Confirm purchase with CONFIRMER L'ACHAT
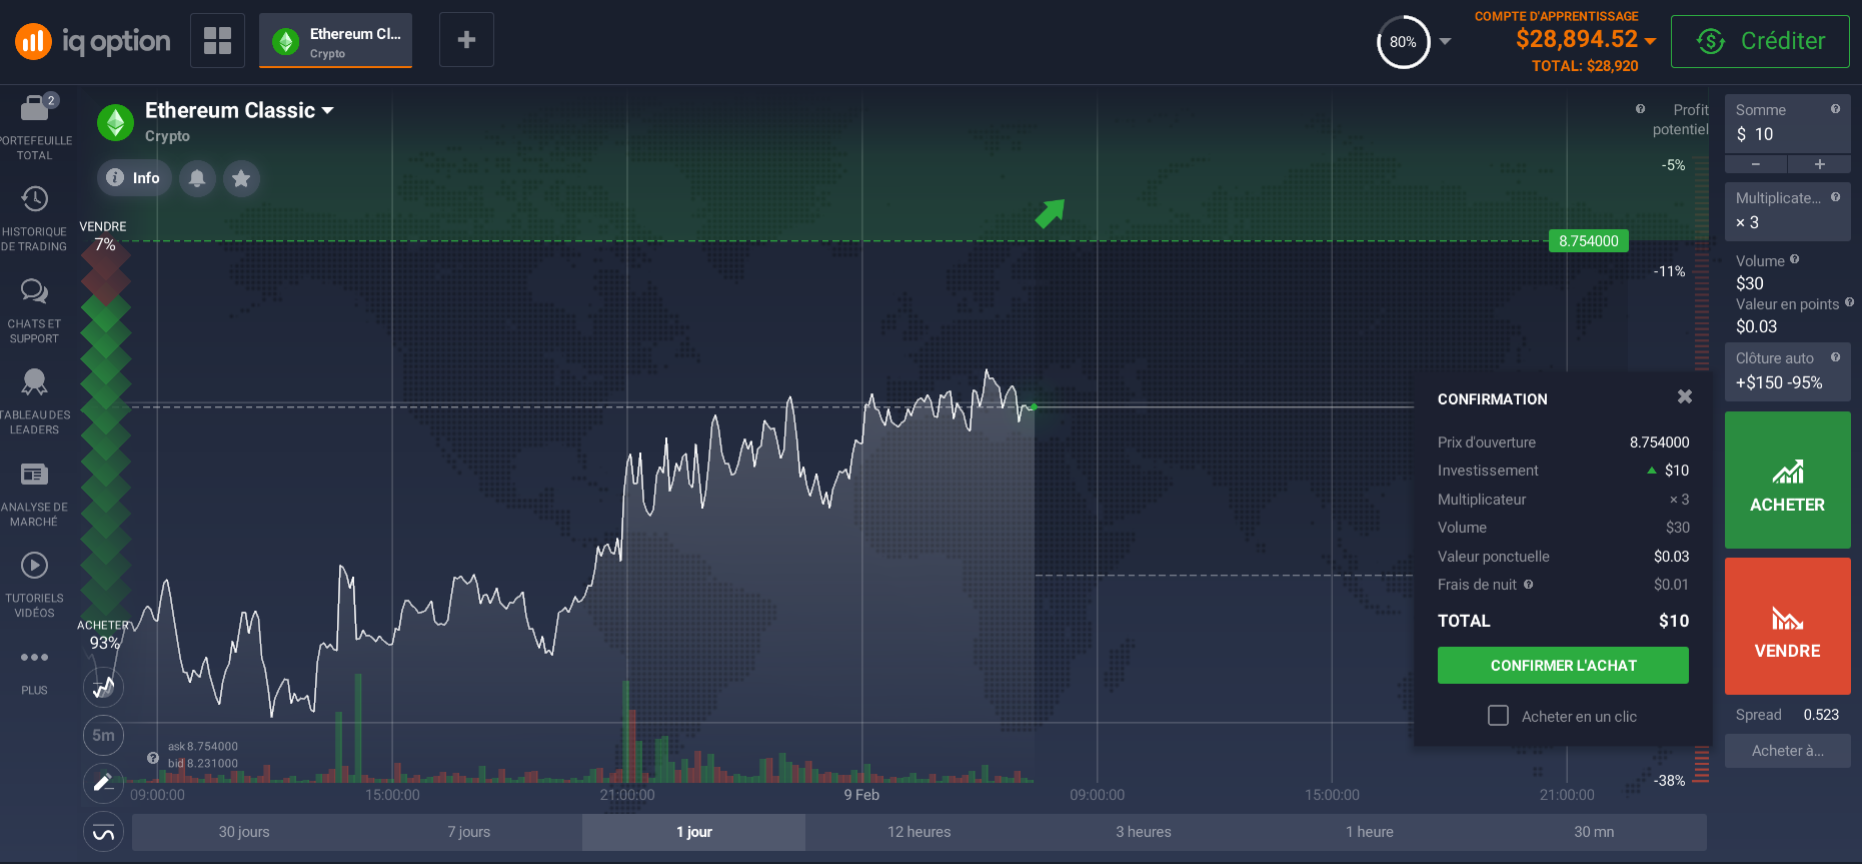Viewport: 1862px width, 864px height. 1563,665
